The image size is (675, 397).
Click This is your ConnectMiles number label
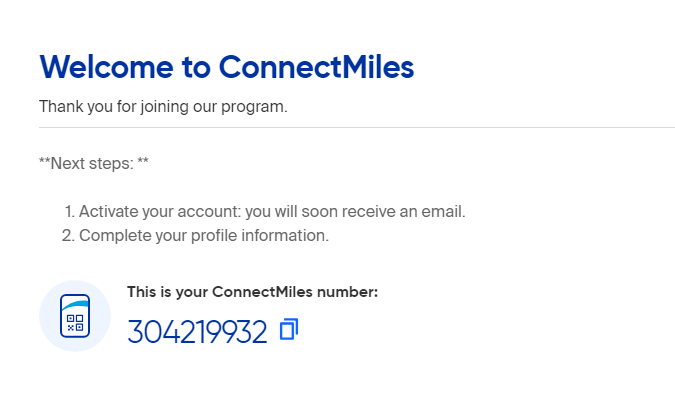pos(252,292)
